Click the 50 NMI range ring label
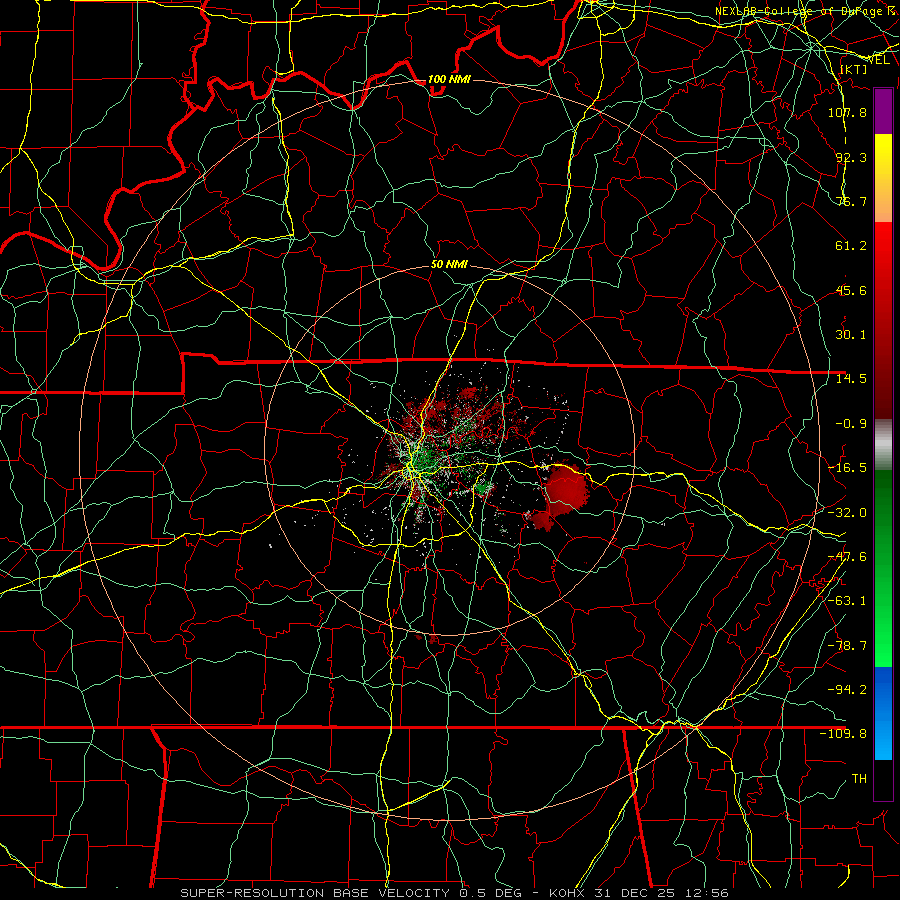Viewport: 900px width, 900px height. [449, 264]
